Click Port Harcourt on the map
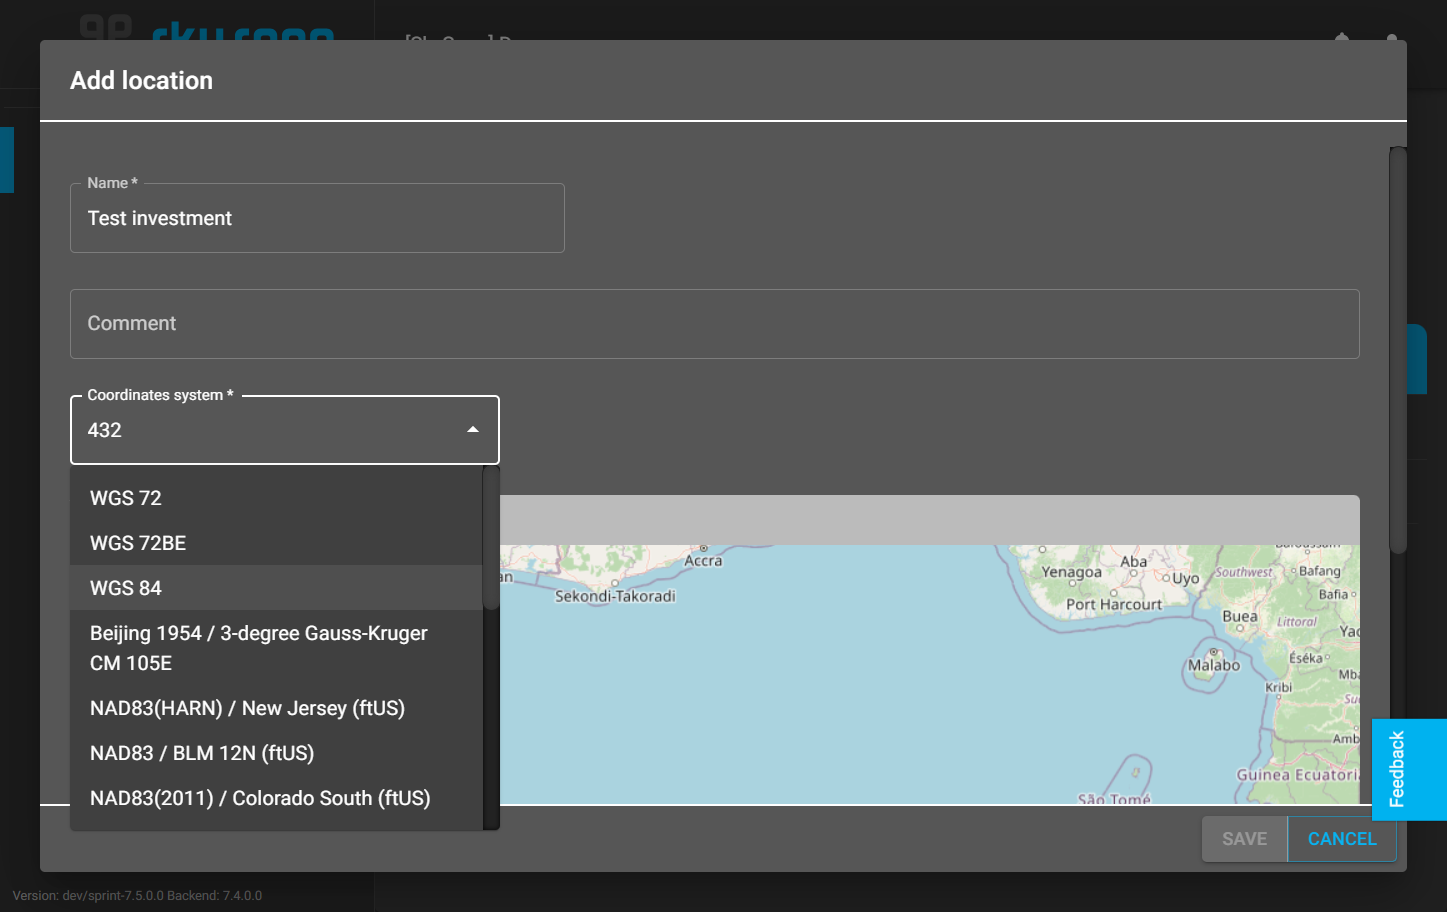1447x912 pixels. click(1114, 605)
